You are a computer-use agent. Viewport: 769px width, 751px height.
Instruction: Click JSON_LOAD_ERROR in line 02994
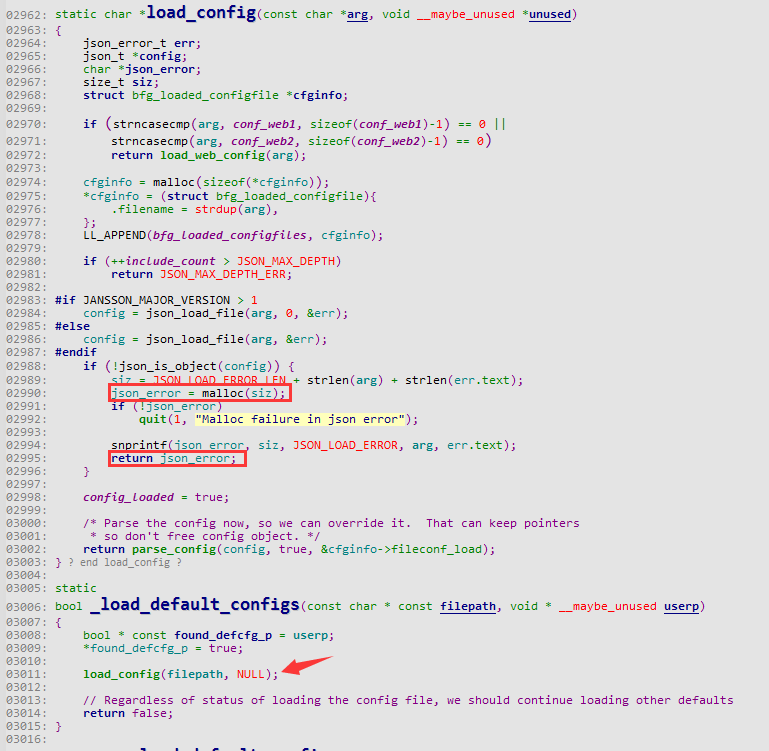(345, 445)
